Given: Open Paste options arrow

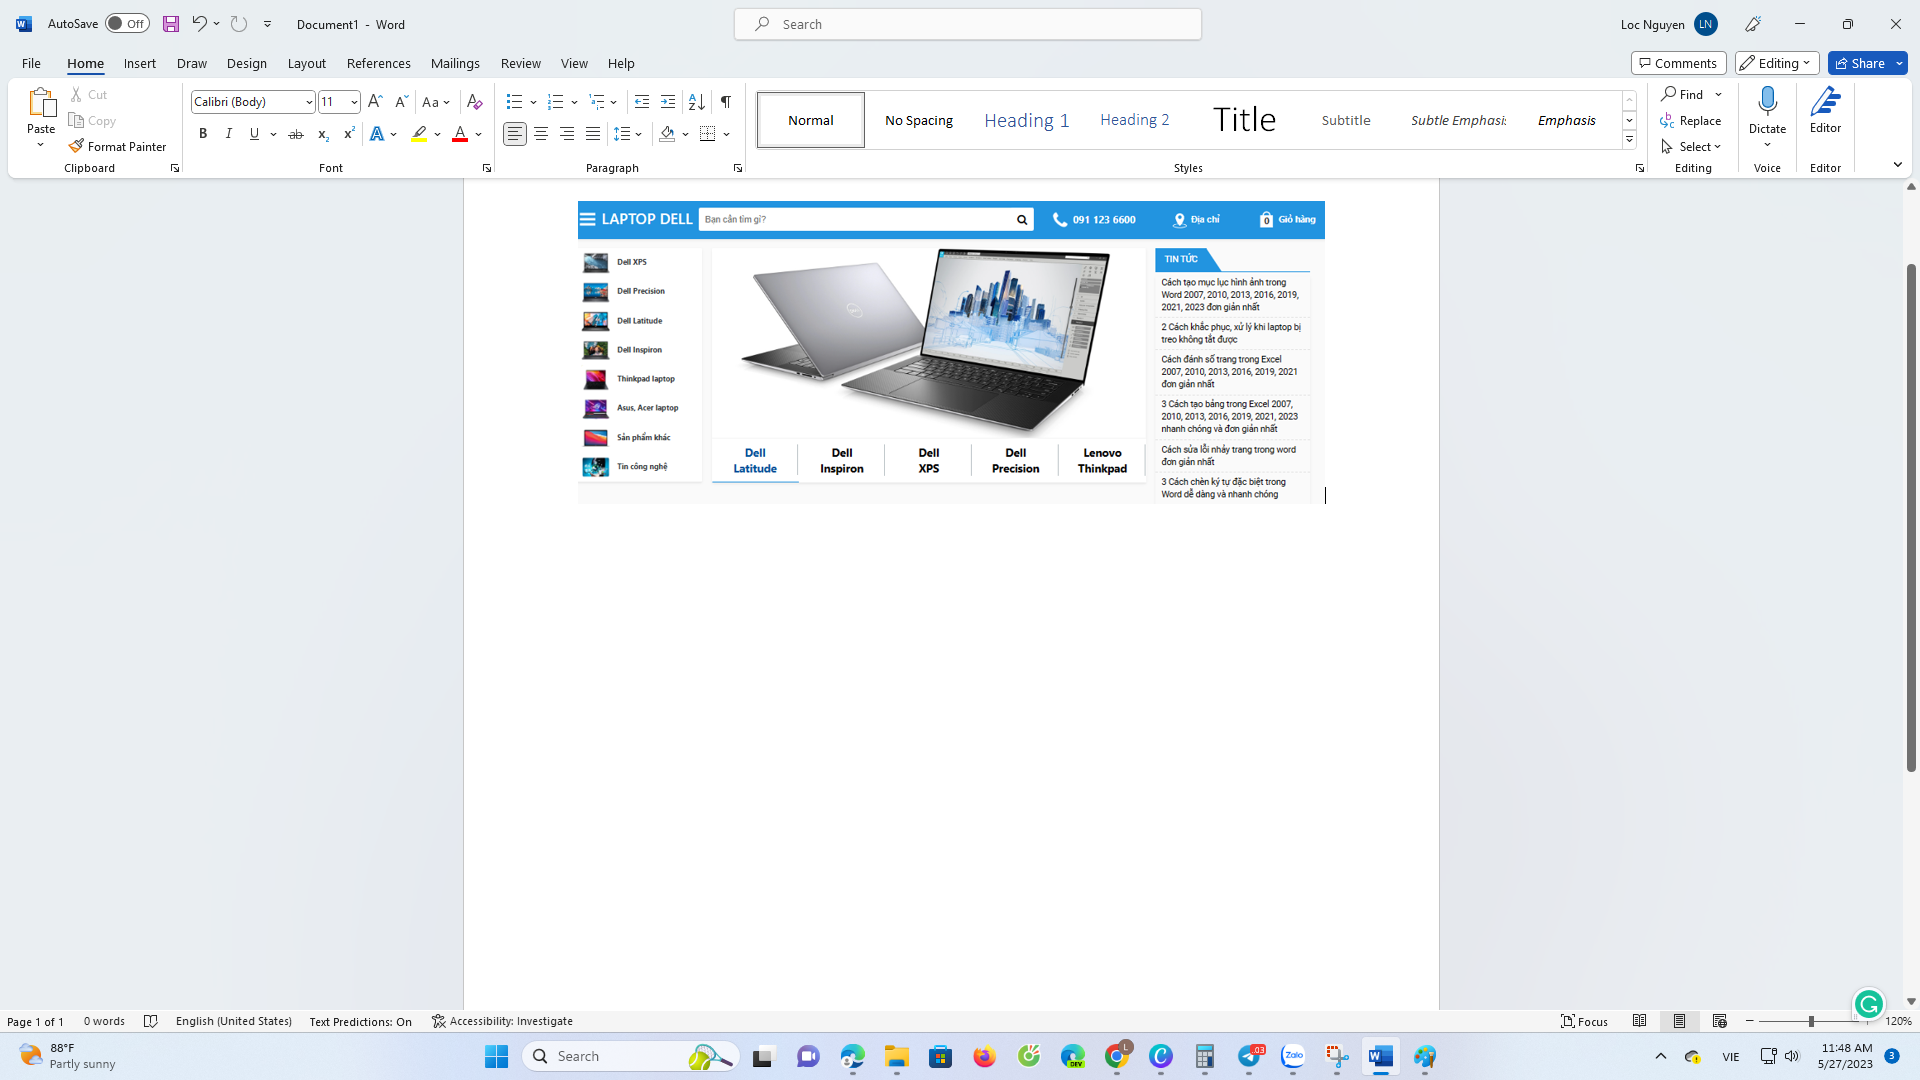Looking at the screenshot, I should (41, 146).
